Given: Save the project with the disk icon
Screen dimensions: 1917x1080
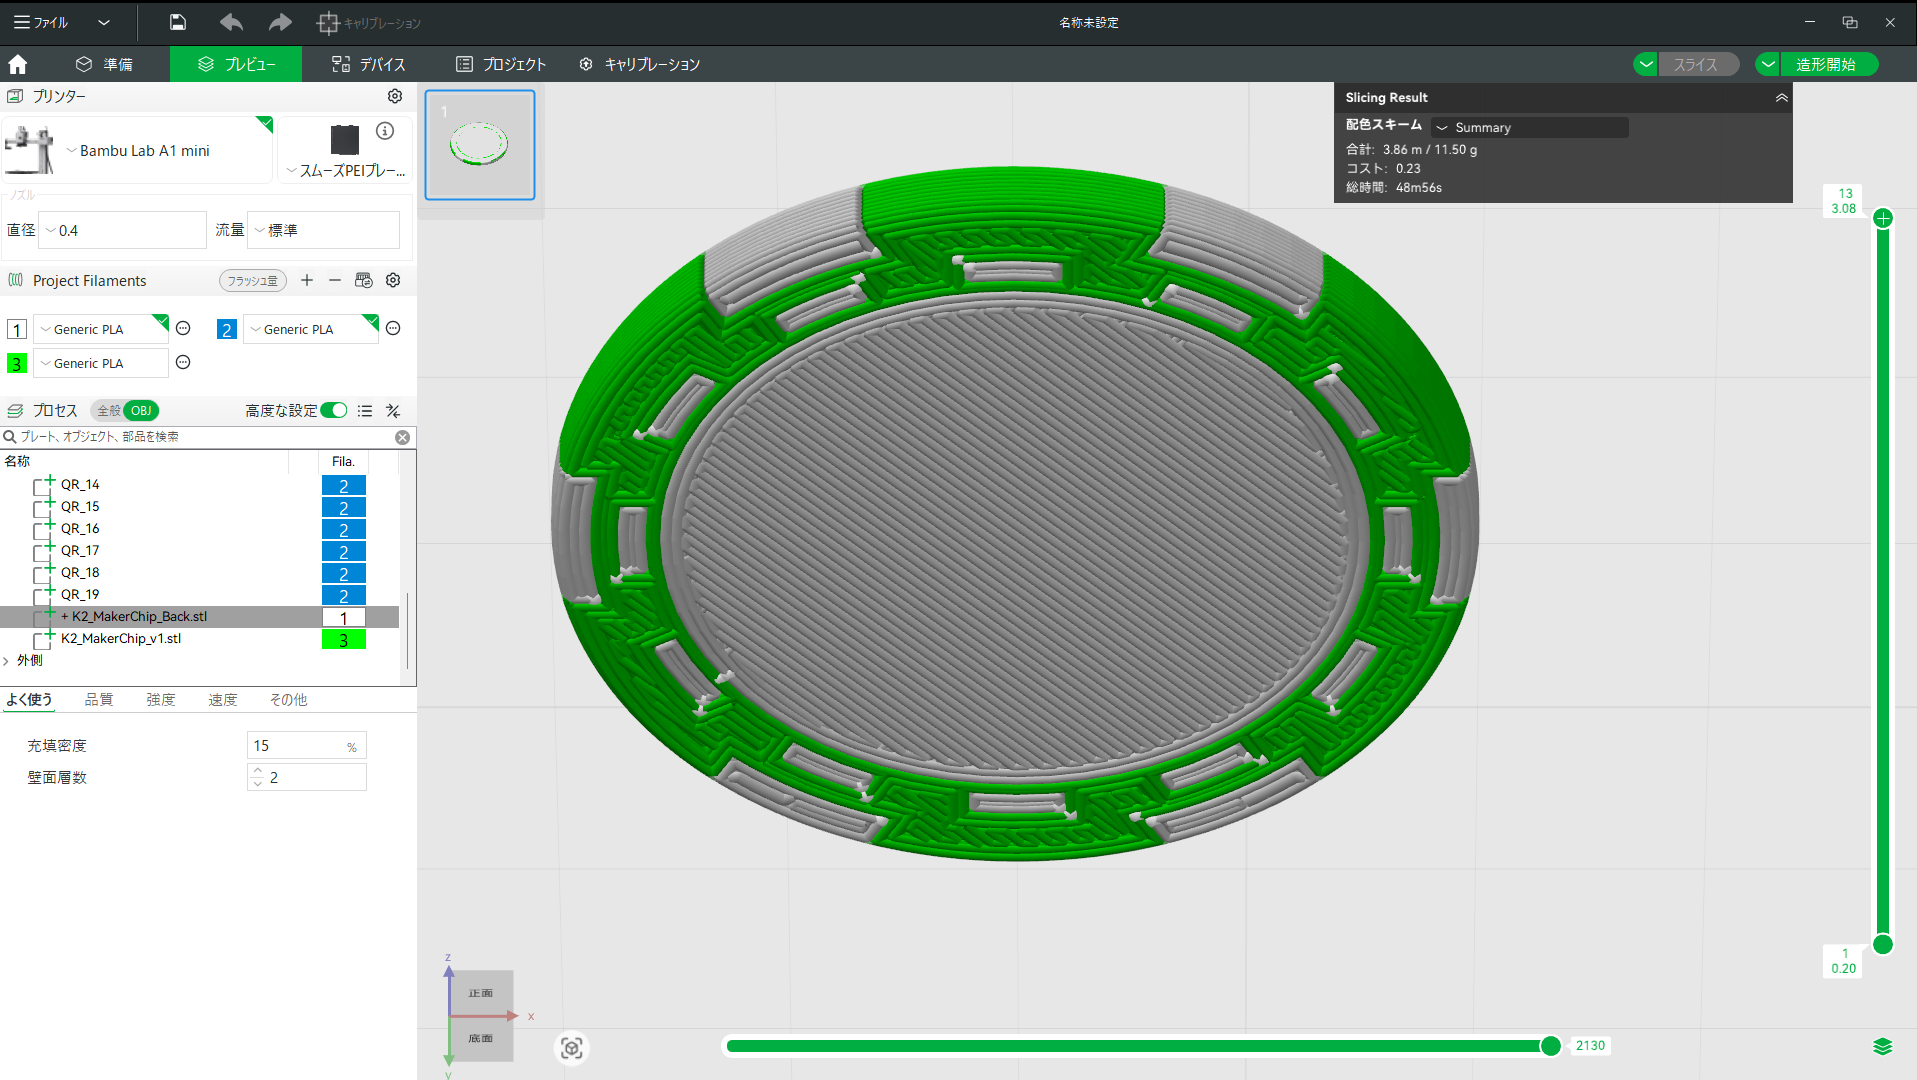Looking at the screenshot, I should coord(178,22).
